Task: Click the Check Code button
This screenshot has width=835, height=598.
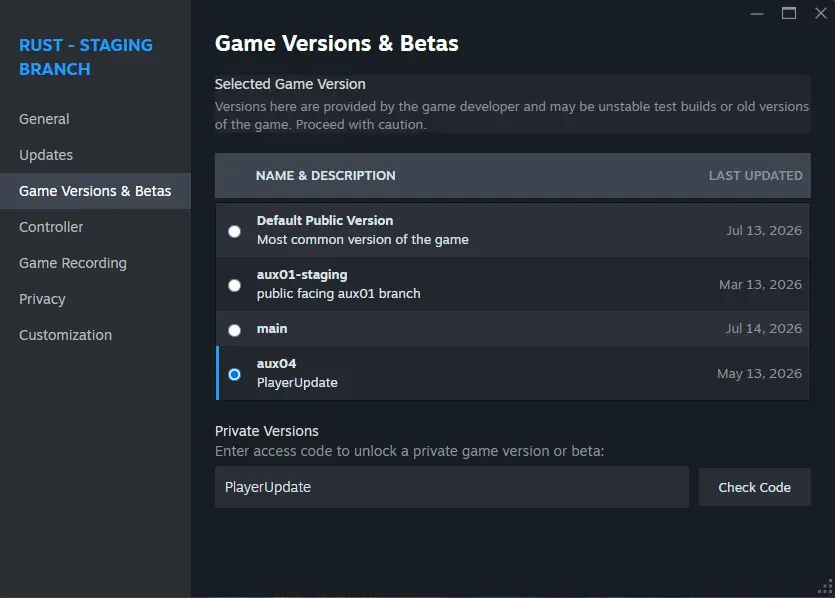Action: [755, 487]
